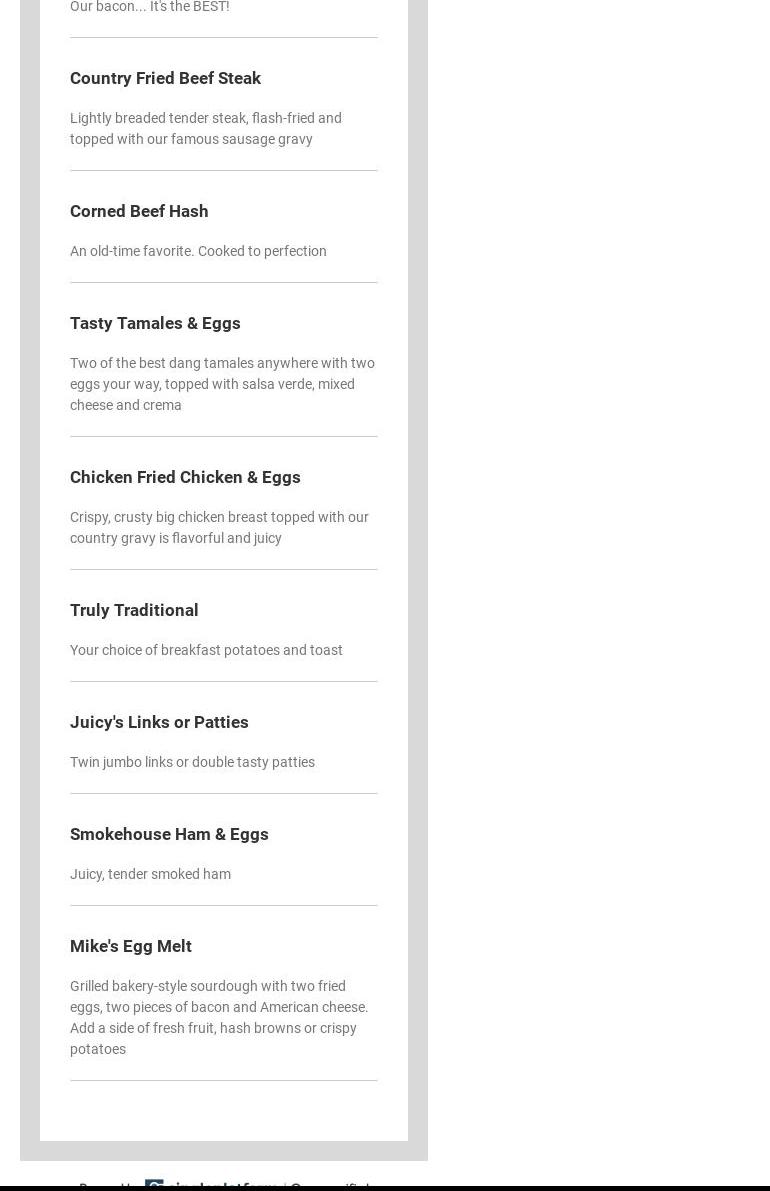The image size is (770, 1191).
Task: Click the 'Crispy, crusty big chicken breast' text
Action: click(x=219, y=527)
